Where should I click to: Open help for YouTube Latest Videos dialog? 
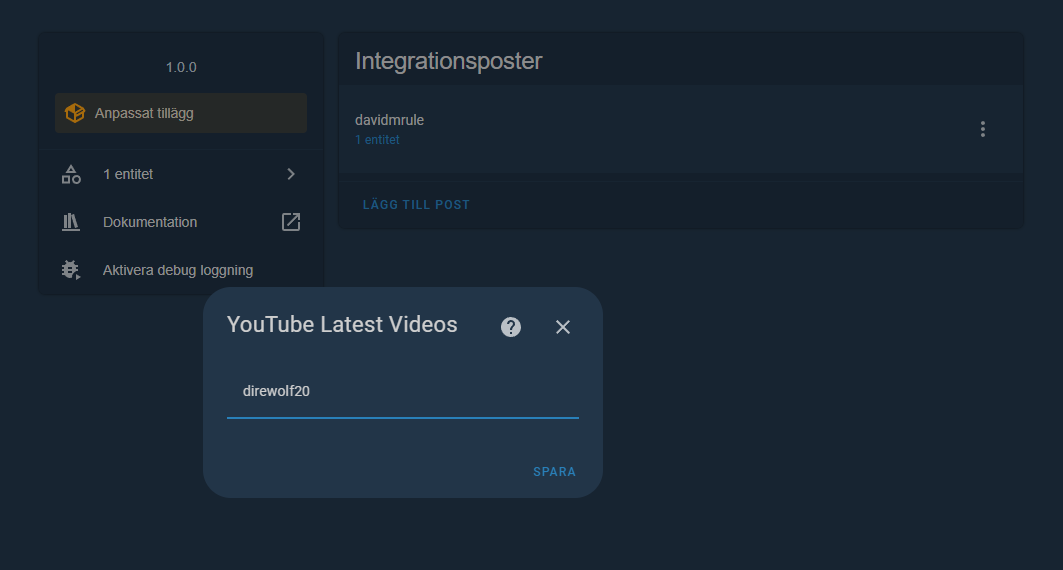click(510, 327)
